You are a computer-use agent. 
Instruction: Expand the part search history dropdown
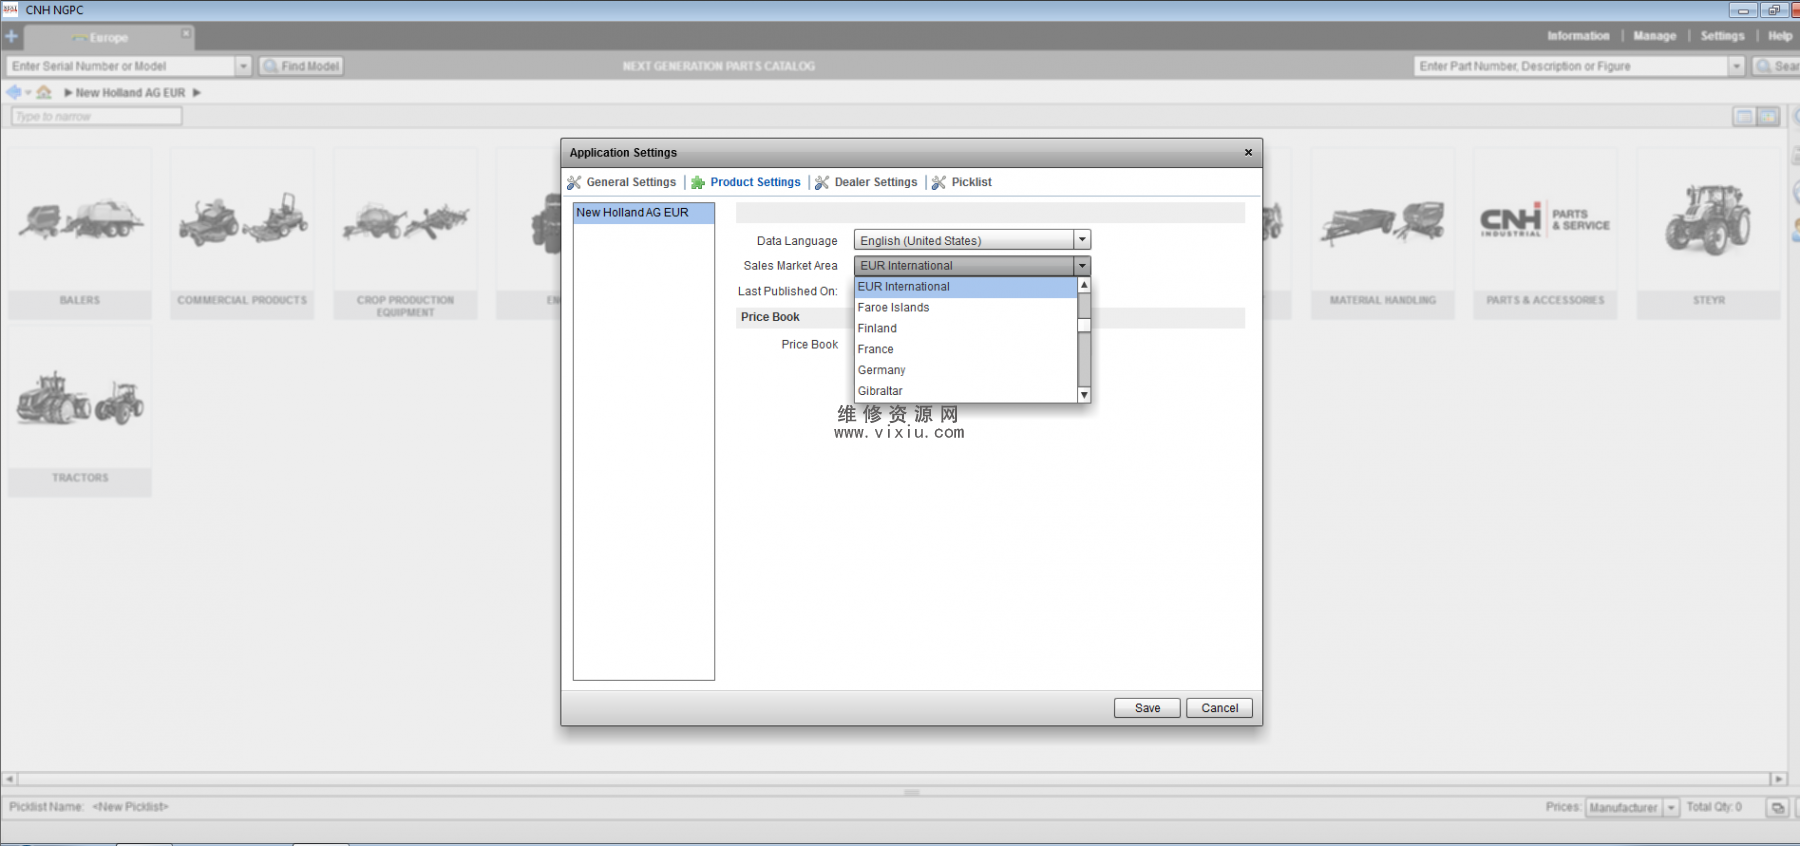(x=1737, y=66)
